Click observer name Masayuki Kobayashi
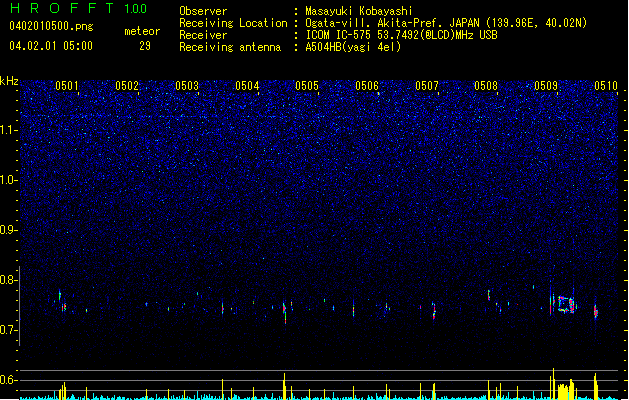 359,11
